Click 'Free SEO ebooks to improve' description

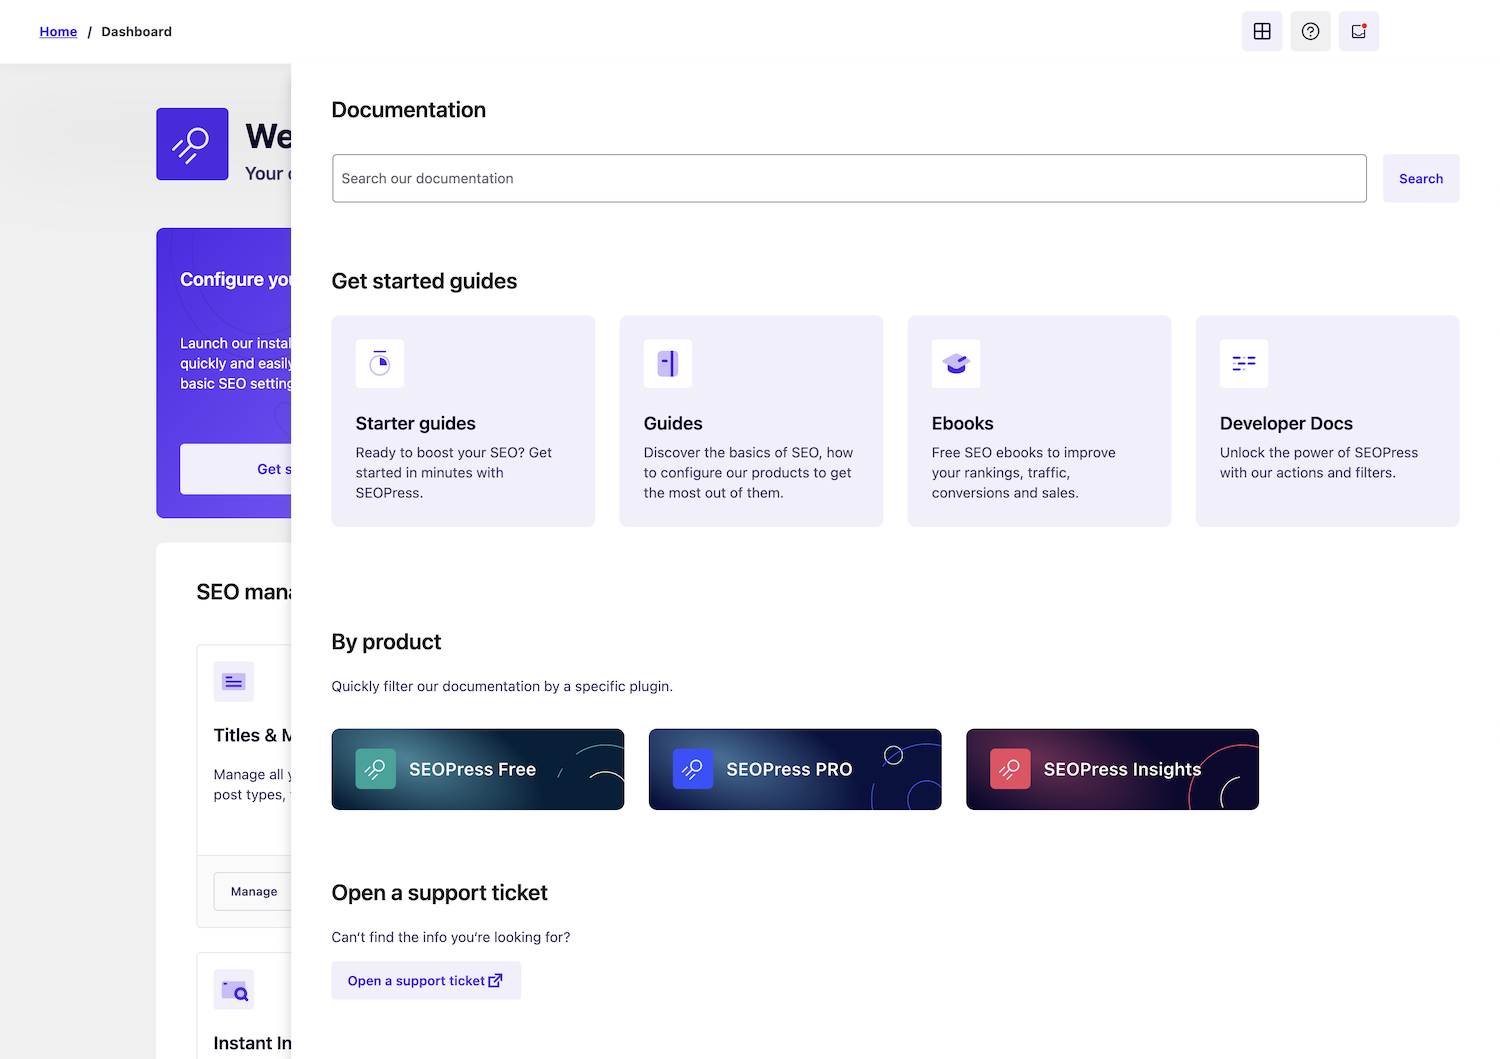pos(1024,473)
